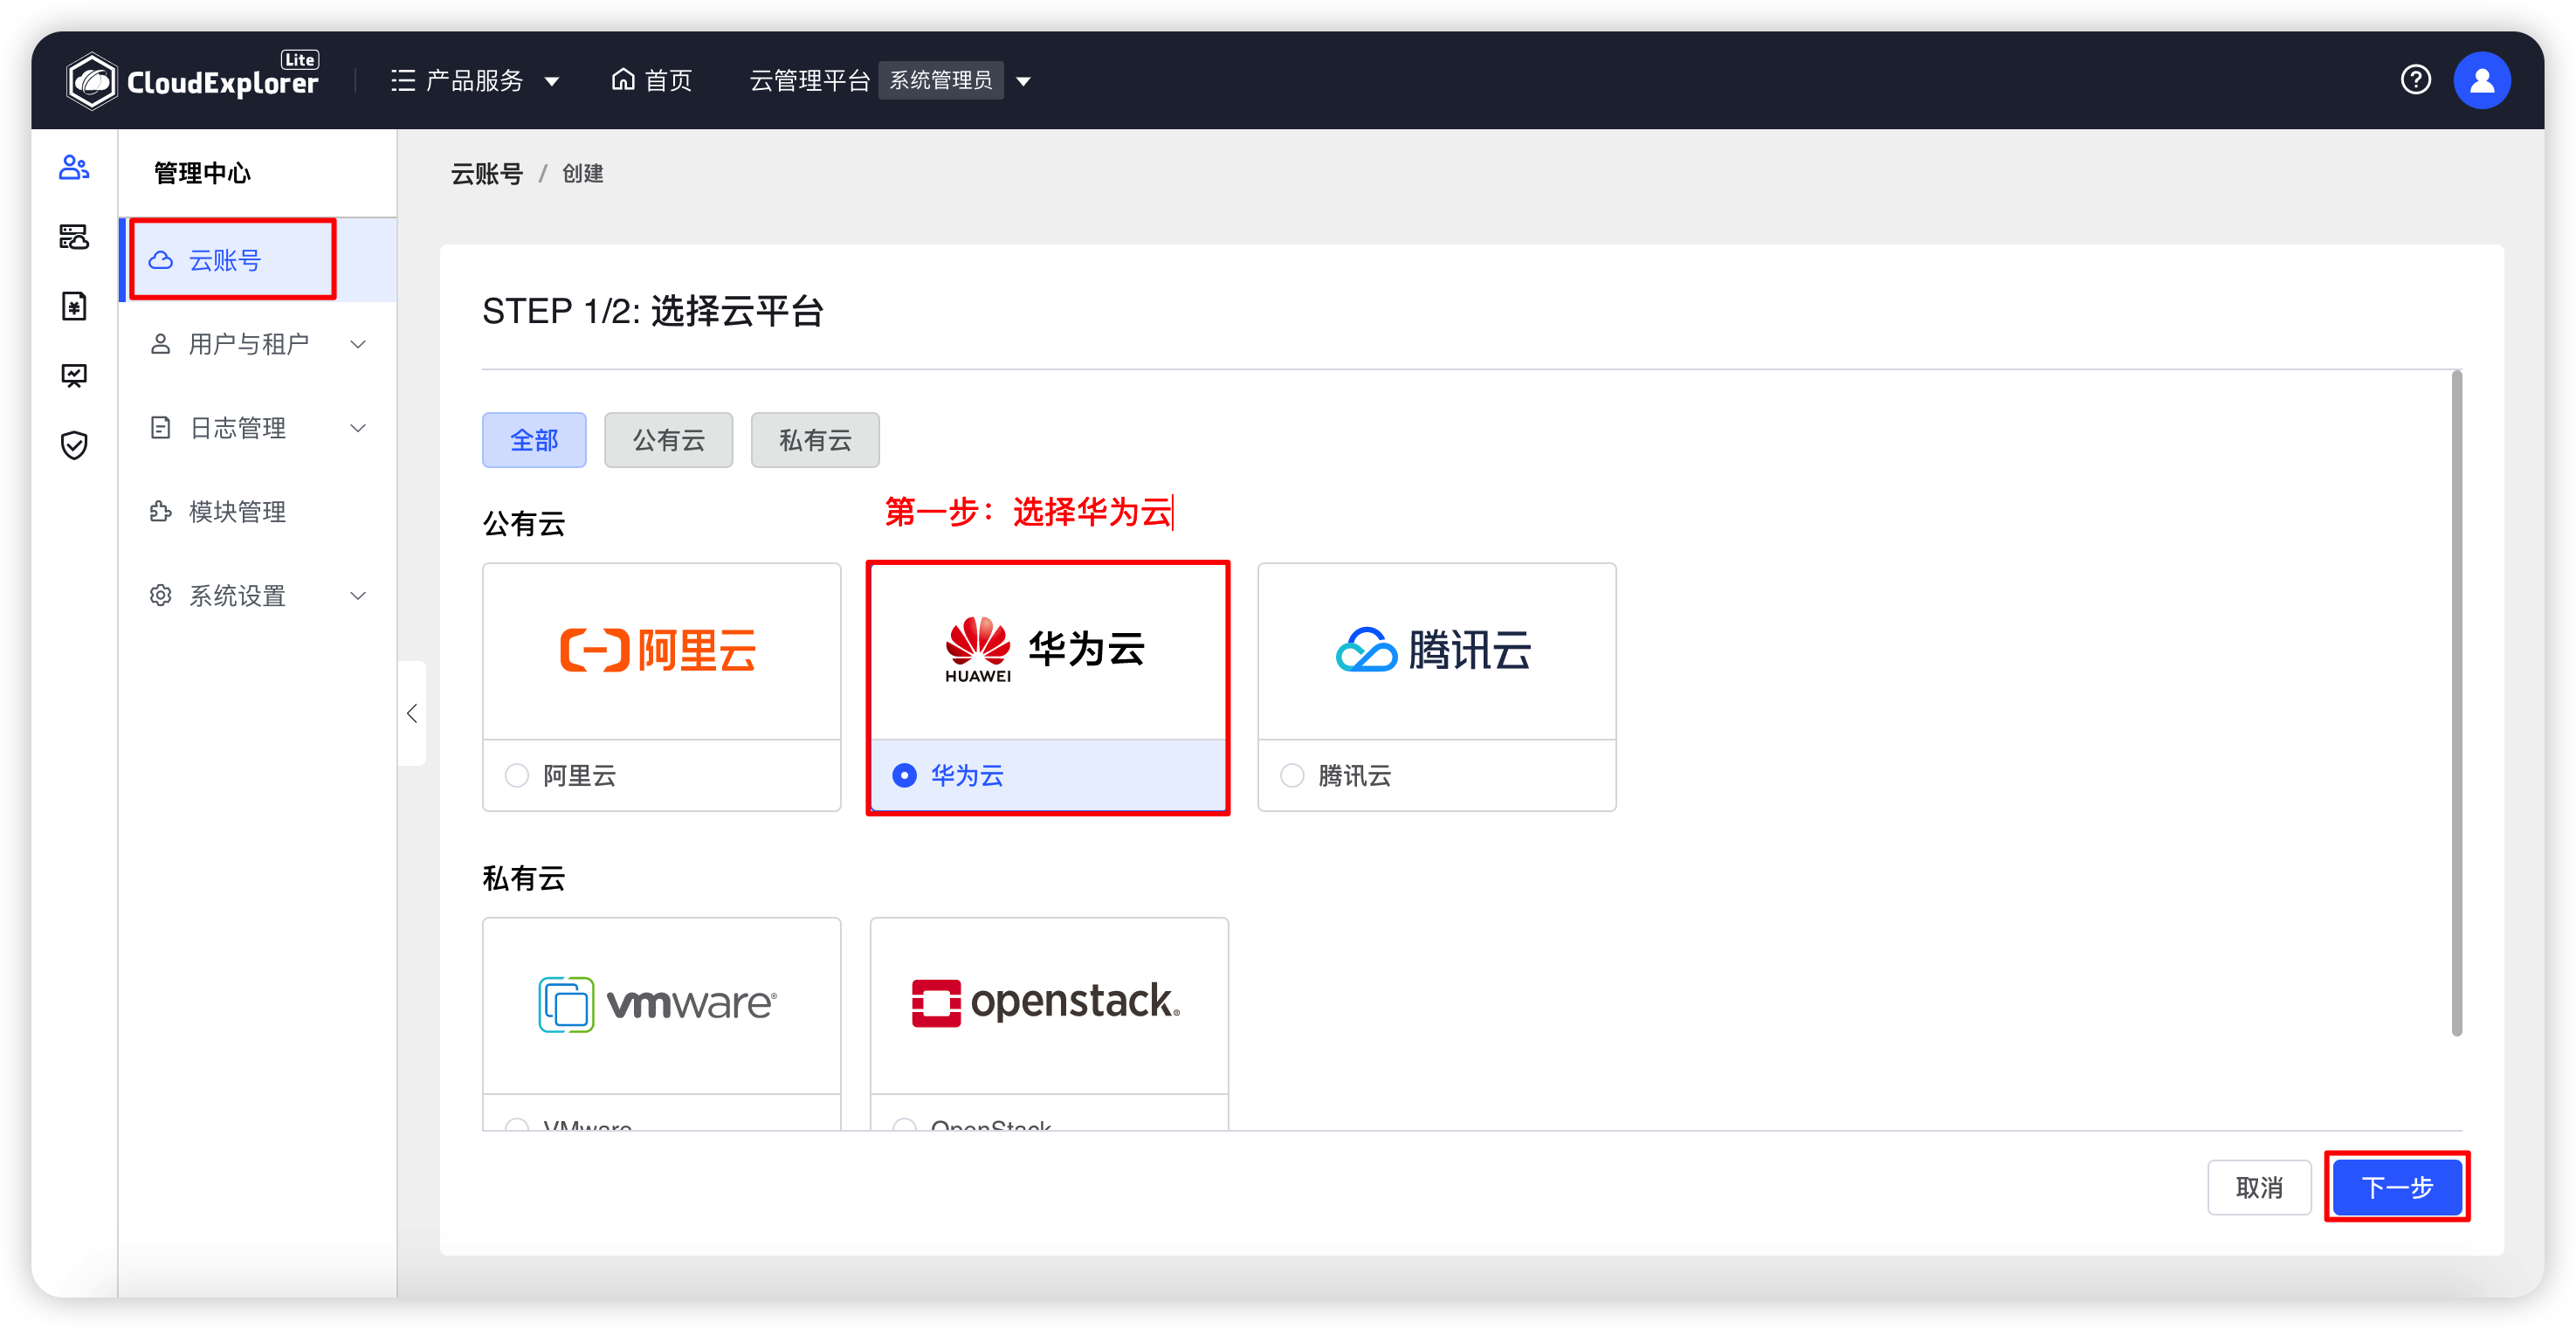Collapse the sidebar with the arrow handle
Viewport: 2576px width, 1329px height.
click(x=412, y=713)
